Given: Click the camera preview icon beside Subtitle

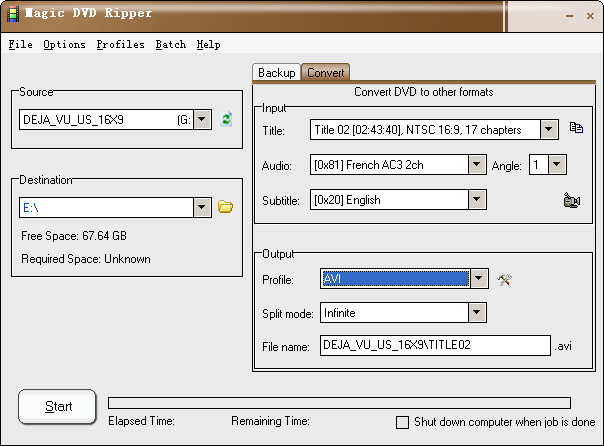Looking at the screenshot, I should 572,200.
